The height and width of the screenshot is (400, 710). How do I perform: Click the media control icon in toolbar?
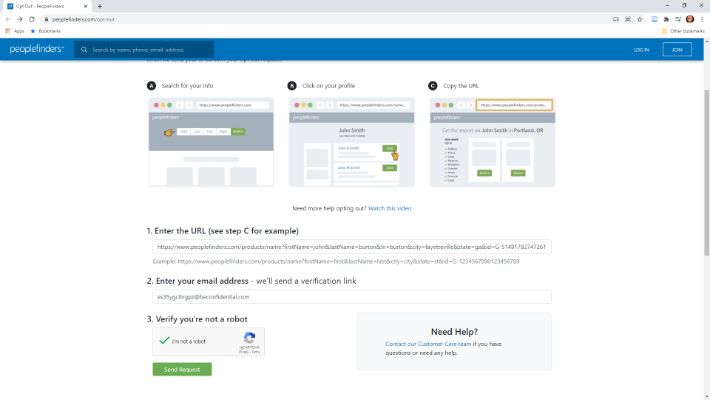pyautogui.click(x=678, y=19)
